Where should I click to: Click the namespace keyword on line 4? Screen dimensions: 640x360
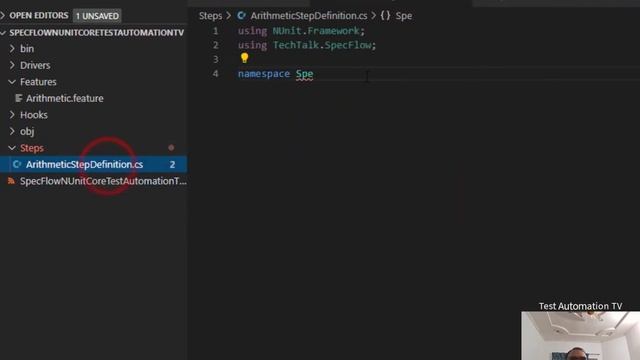tap(264, 74)
